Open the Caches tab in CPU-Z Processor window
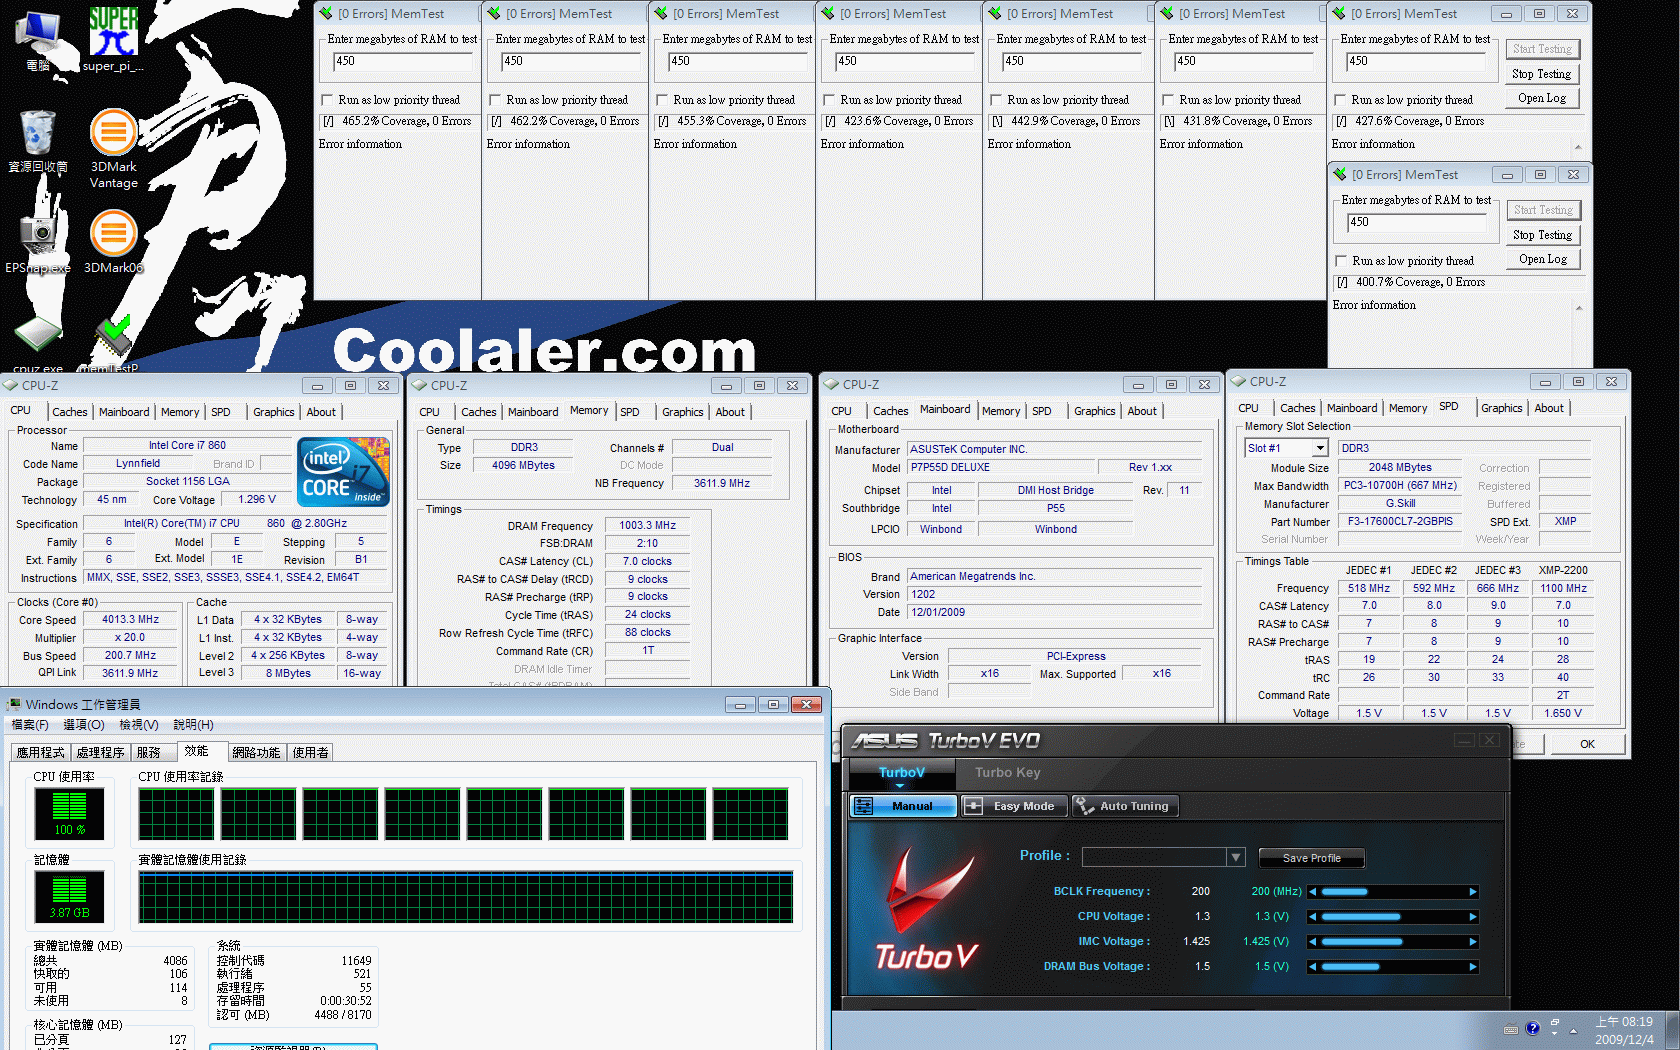This screenshot has width=1680, height=1050. coord(69,412)
